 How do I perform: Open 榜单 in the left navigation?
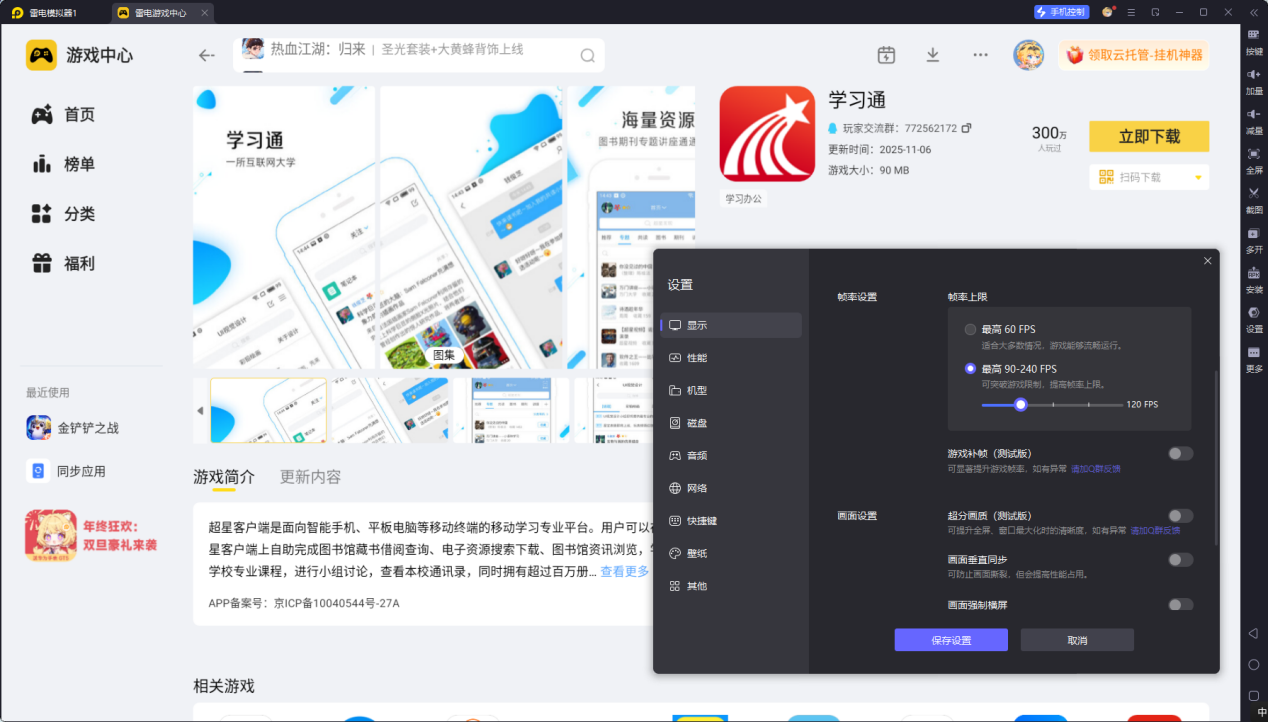pyautogui.click(x=64, y=164)
